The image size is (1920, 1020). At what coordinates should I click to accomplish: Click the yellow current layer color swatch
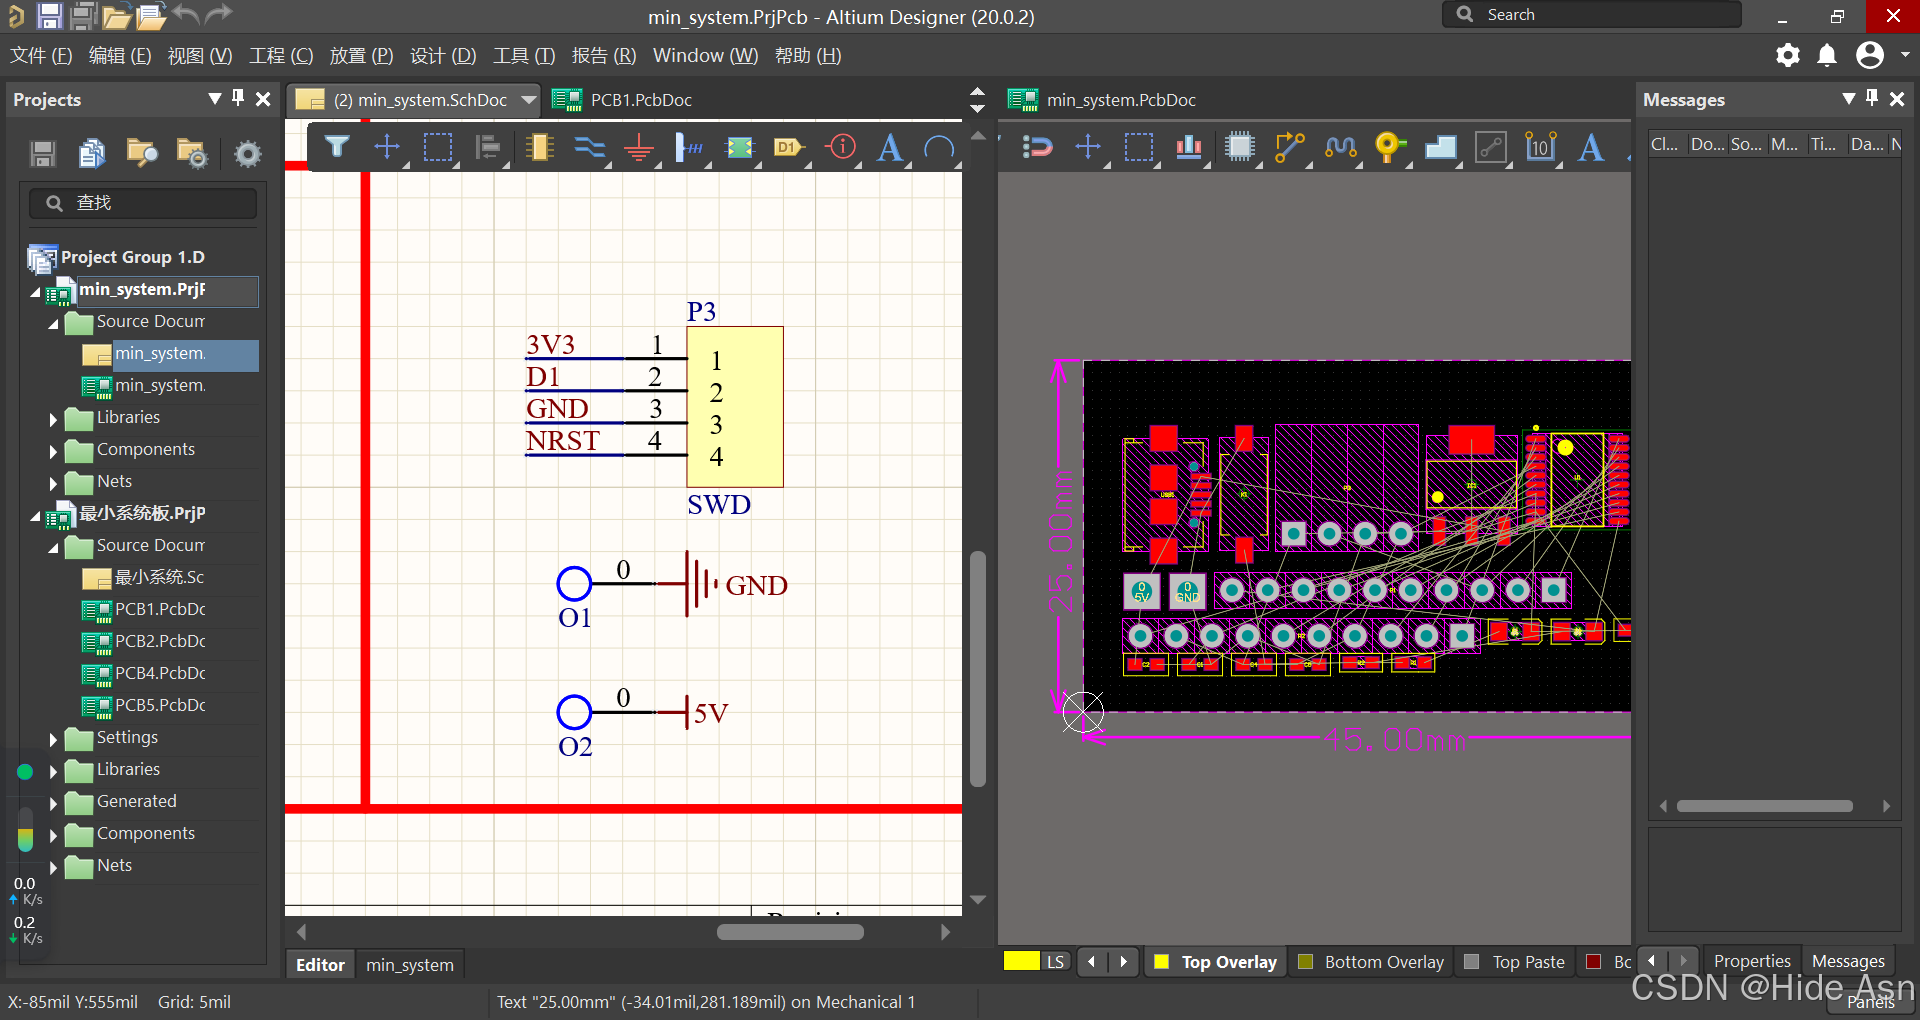coord(1022,961)
